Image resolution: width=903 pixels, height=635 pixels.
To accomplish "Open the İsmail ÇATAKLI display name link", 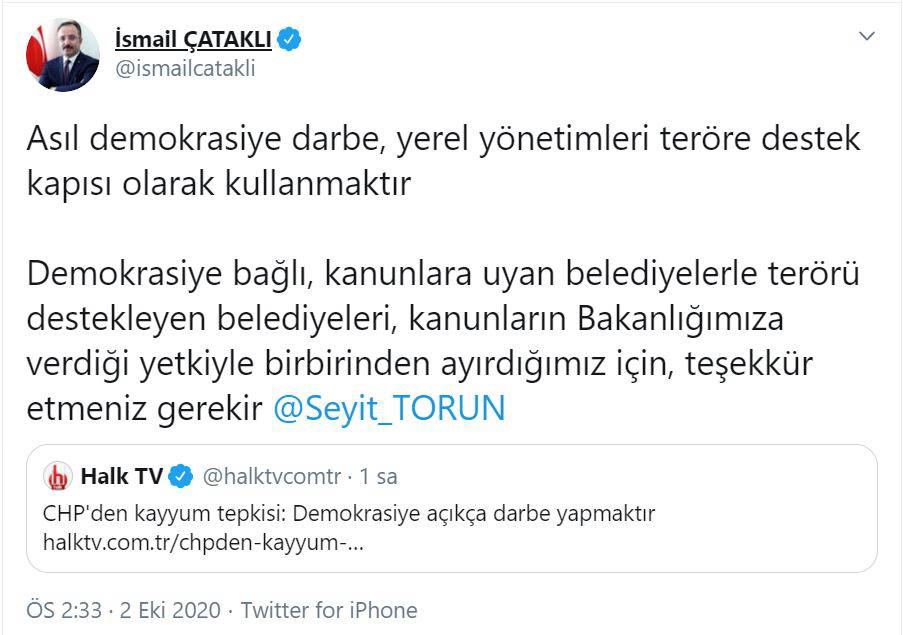I will (194, 39).
